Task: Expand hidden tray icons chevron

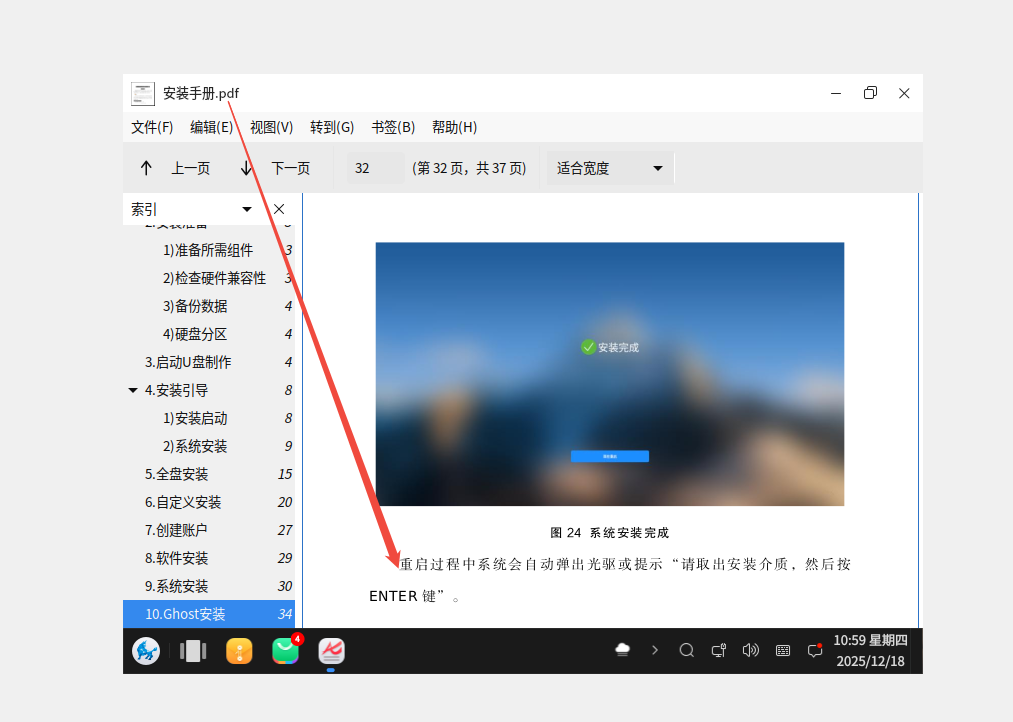Action: click(x=654, y=650)
